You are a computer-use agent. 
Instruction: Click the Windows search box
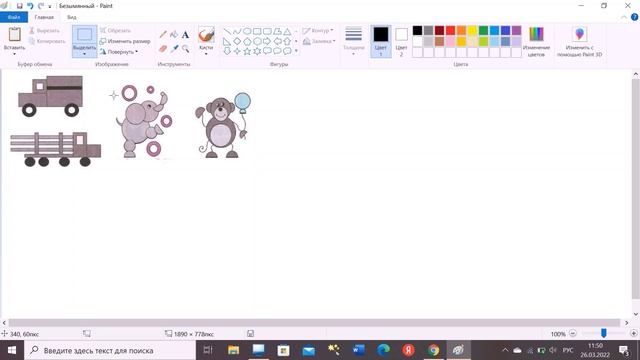click(x=110, y=350)
